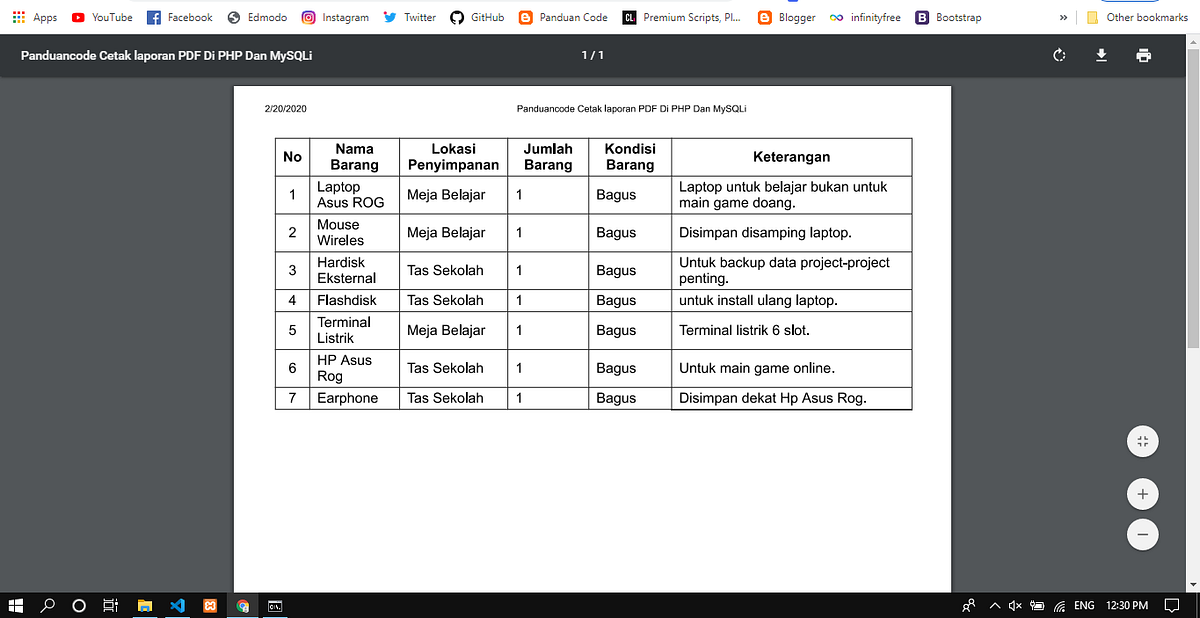
Task: Zoom in on the PDF
Action: (1142, 493)
